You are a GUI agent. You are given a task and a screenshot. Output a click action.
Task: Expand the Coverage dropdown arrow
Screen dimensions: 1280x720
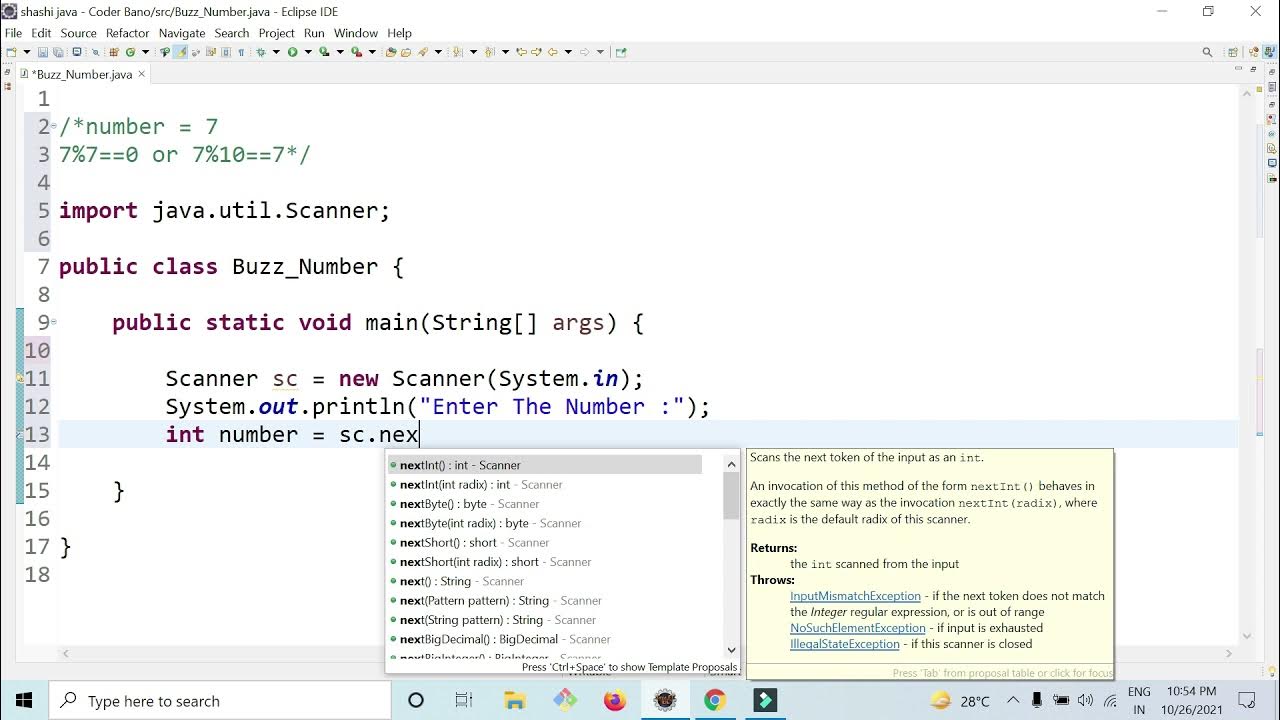(340, 52)
